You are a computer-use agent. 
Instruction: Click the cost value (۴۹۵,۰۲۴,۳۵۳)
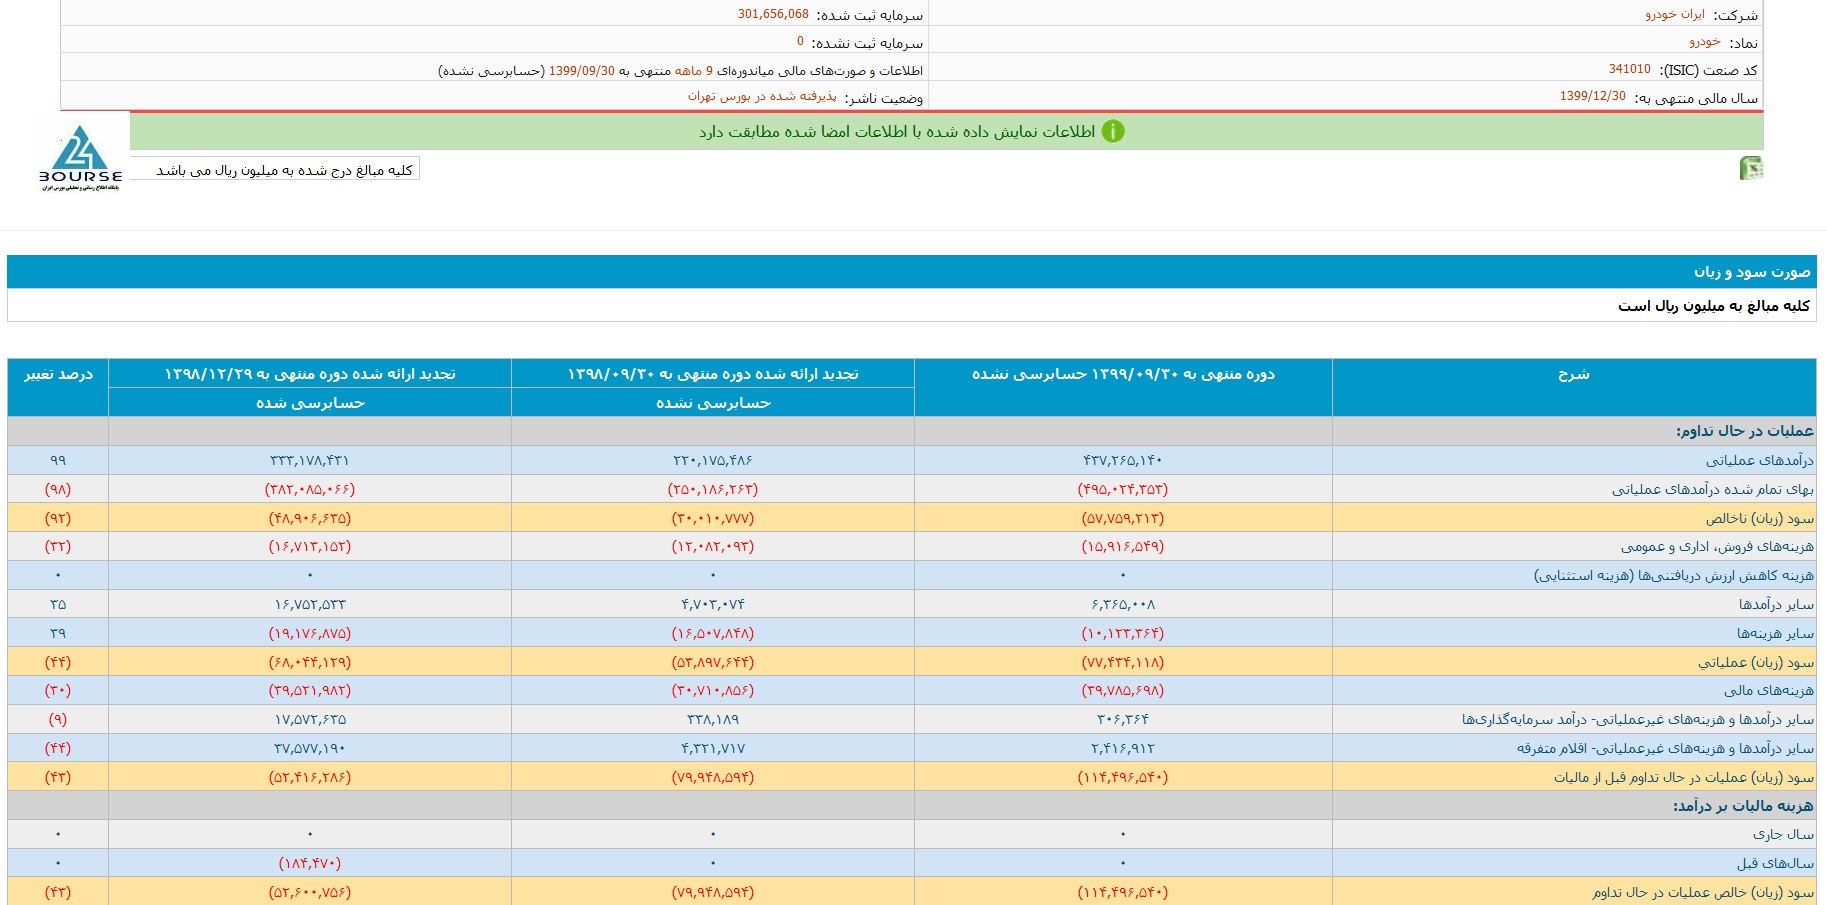pos(1123,489)
